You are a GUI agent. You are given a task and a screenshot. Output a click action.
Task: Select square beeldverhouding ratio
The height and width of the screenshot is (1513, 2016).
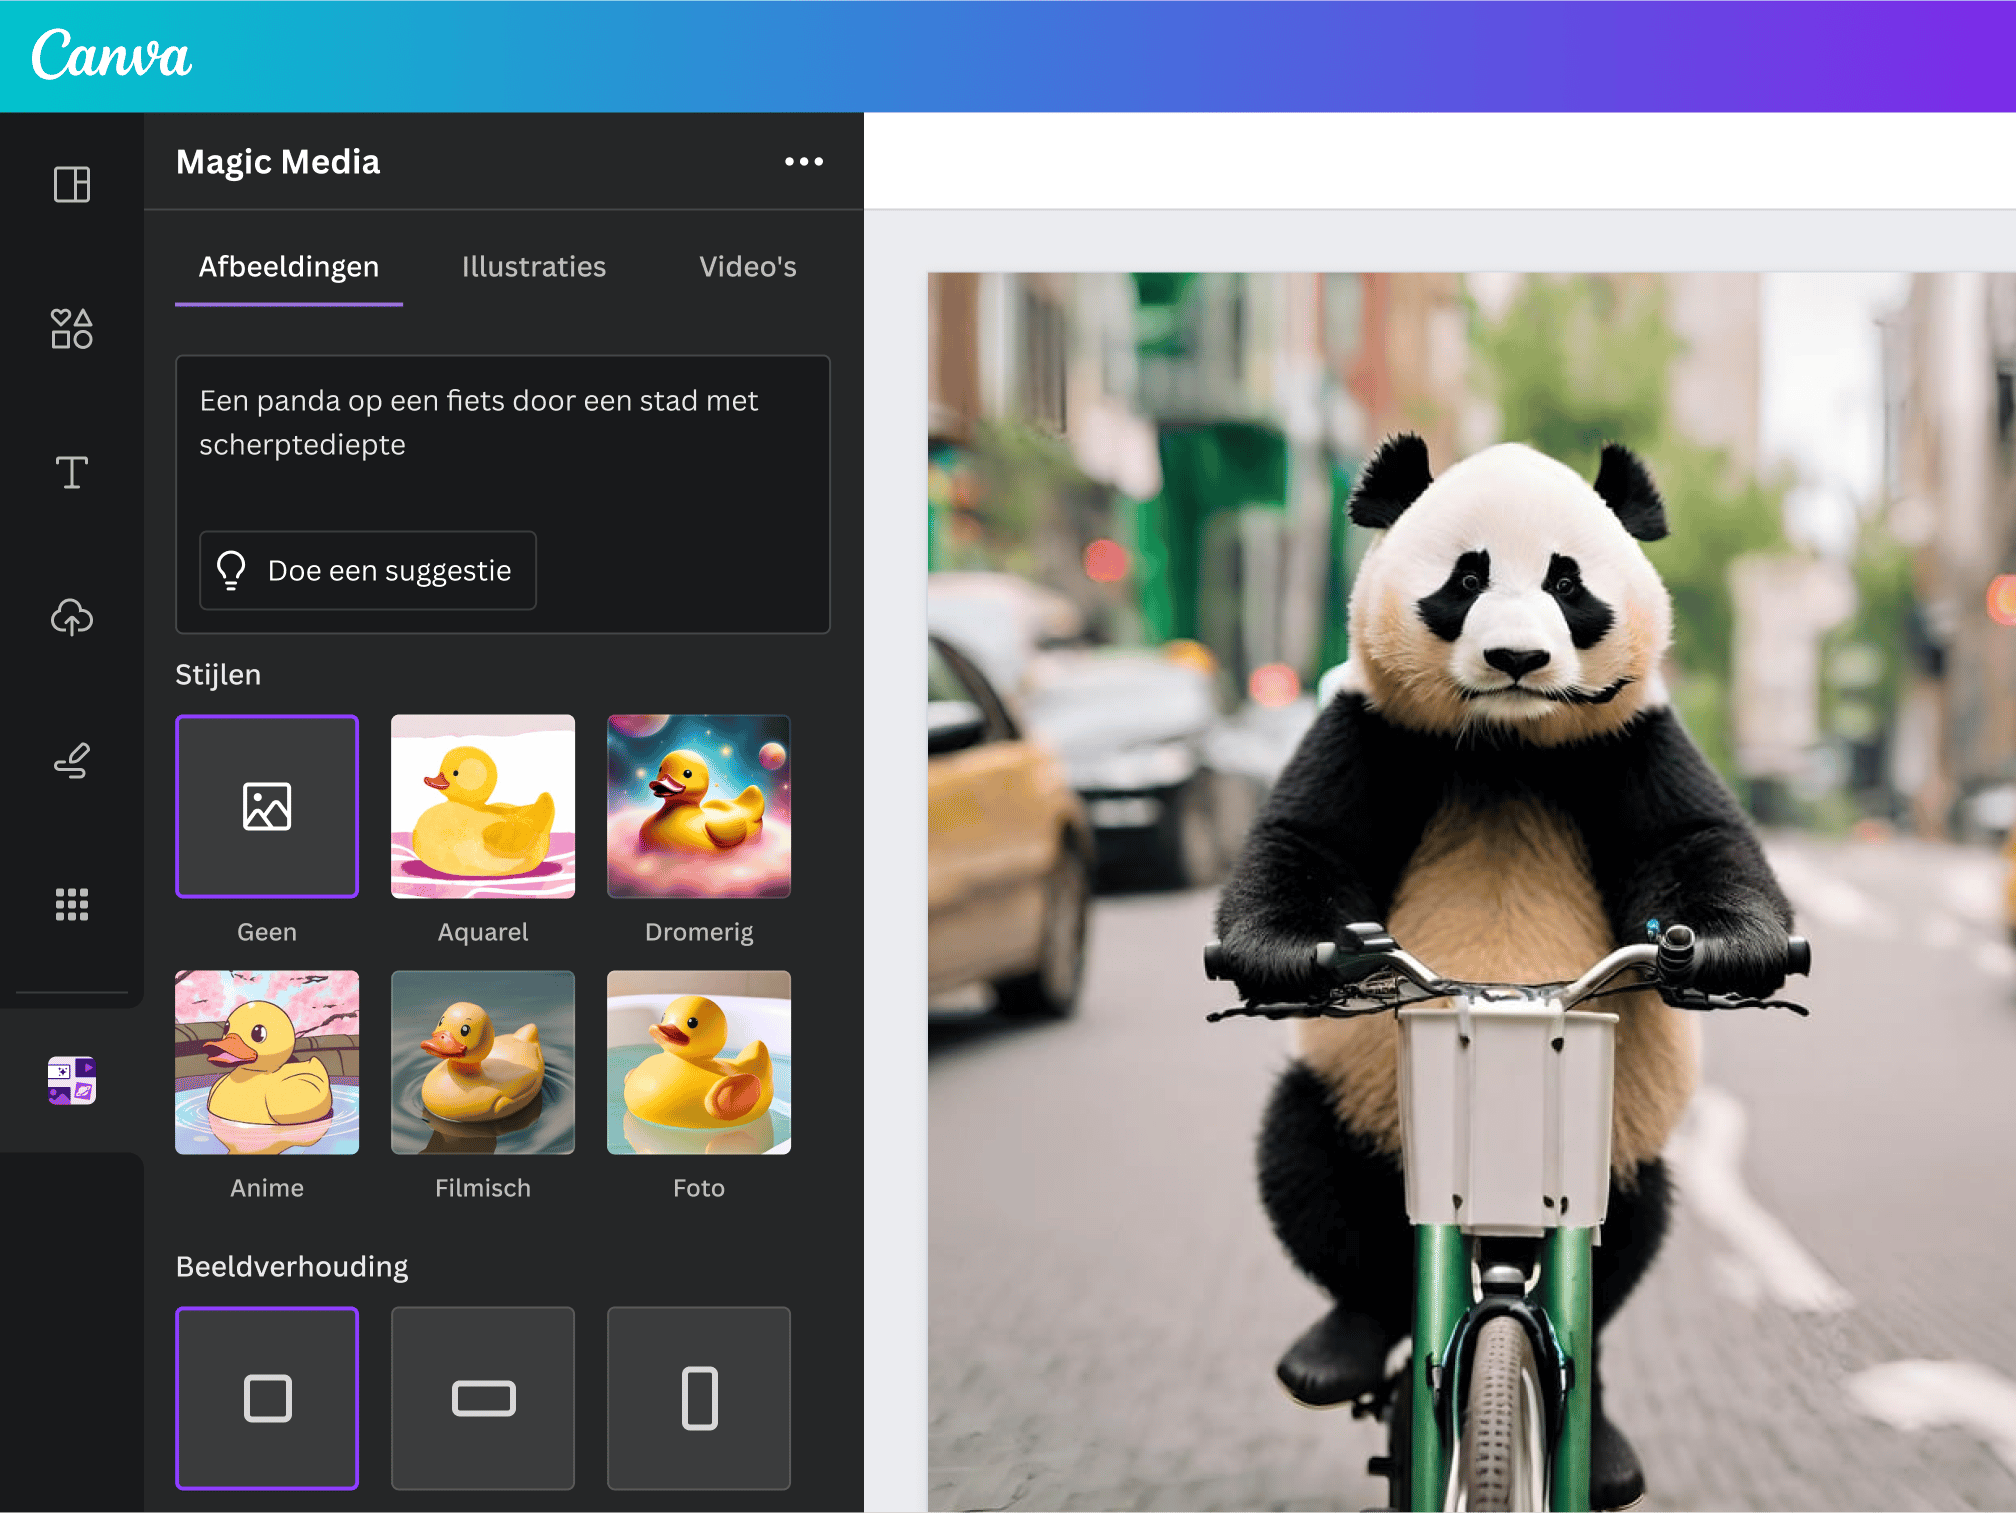[267, 1395]
